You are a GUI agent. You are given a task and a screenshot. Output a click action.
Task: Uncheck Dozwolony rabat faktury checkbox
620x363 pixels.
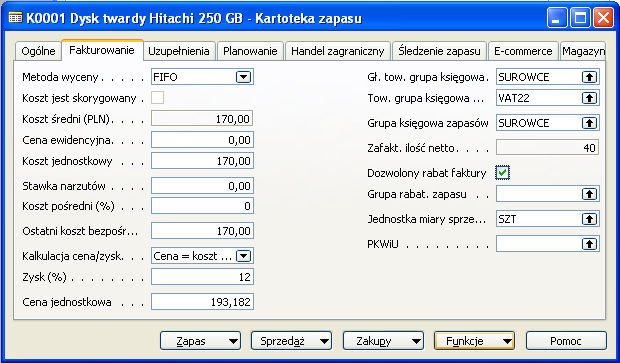503,173
